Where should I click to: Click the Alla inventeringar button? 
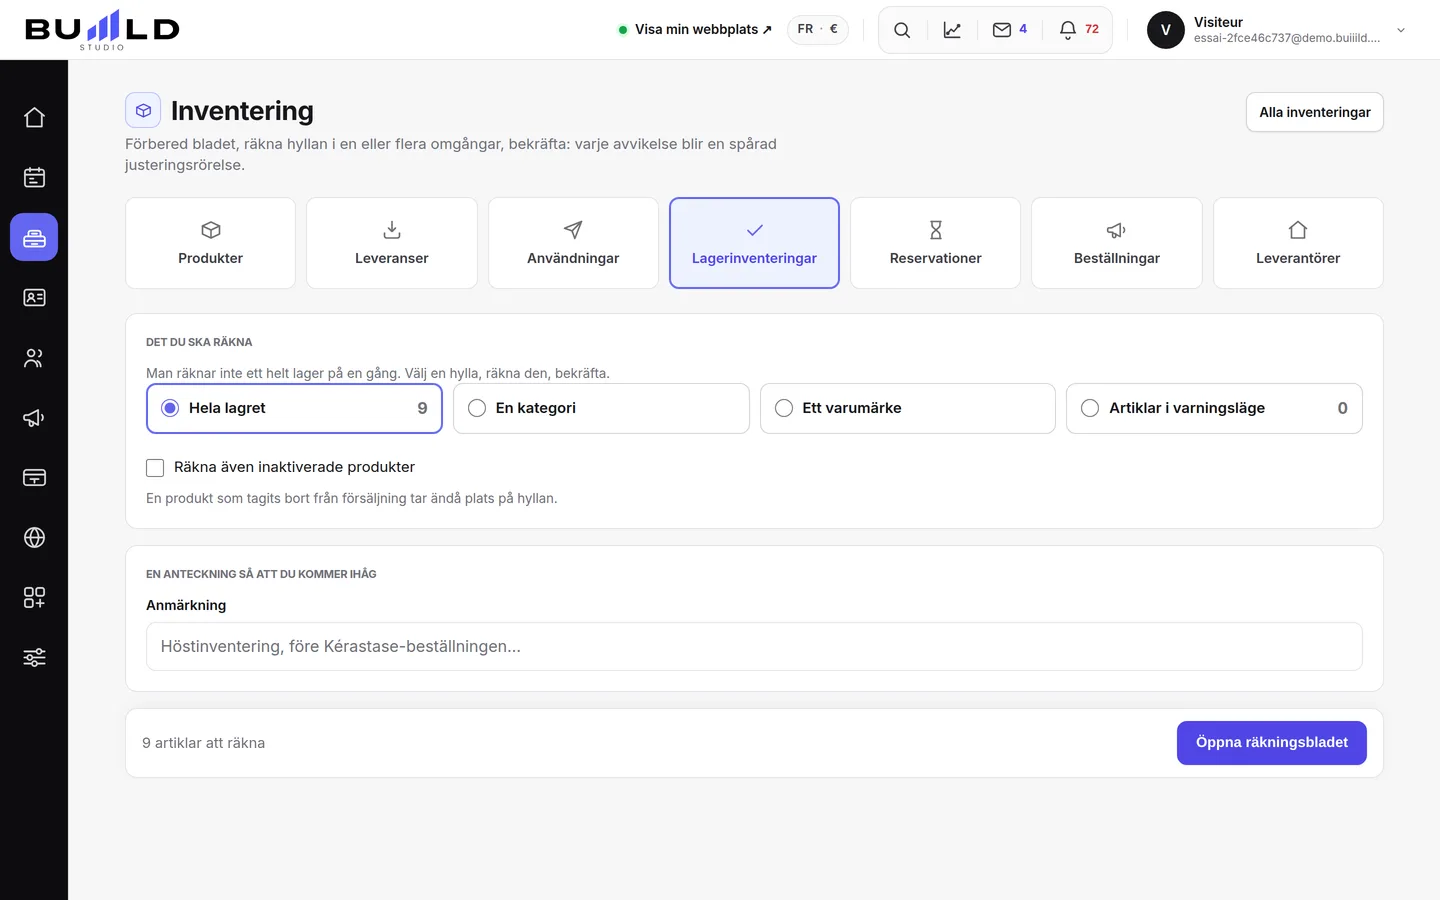(x=1314, y=112)
